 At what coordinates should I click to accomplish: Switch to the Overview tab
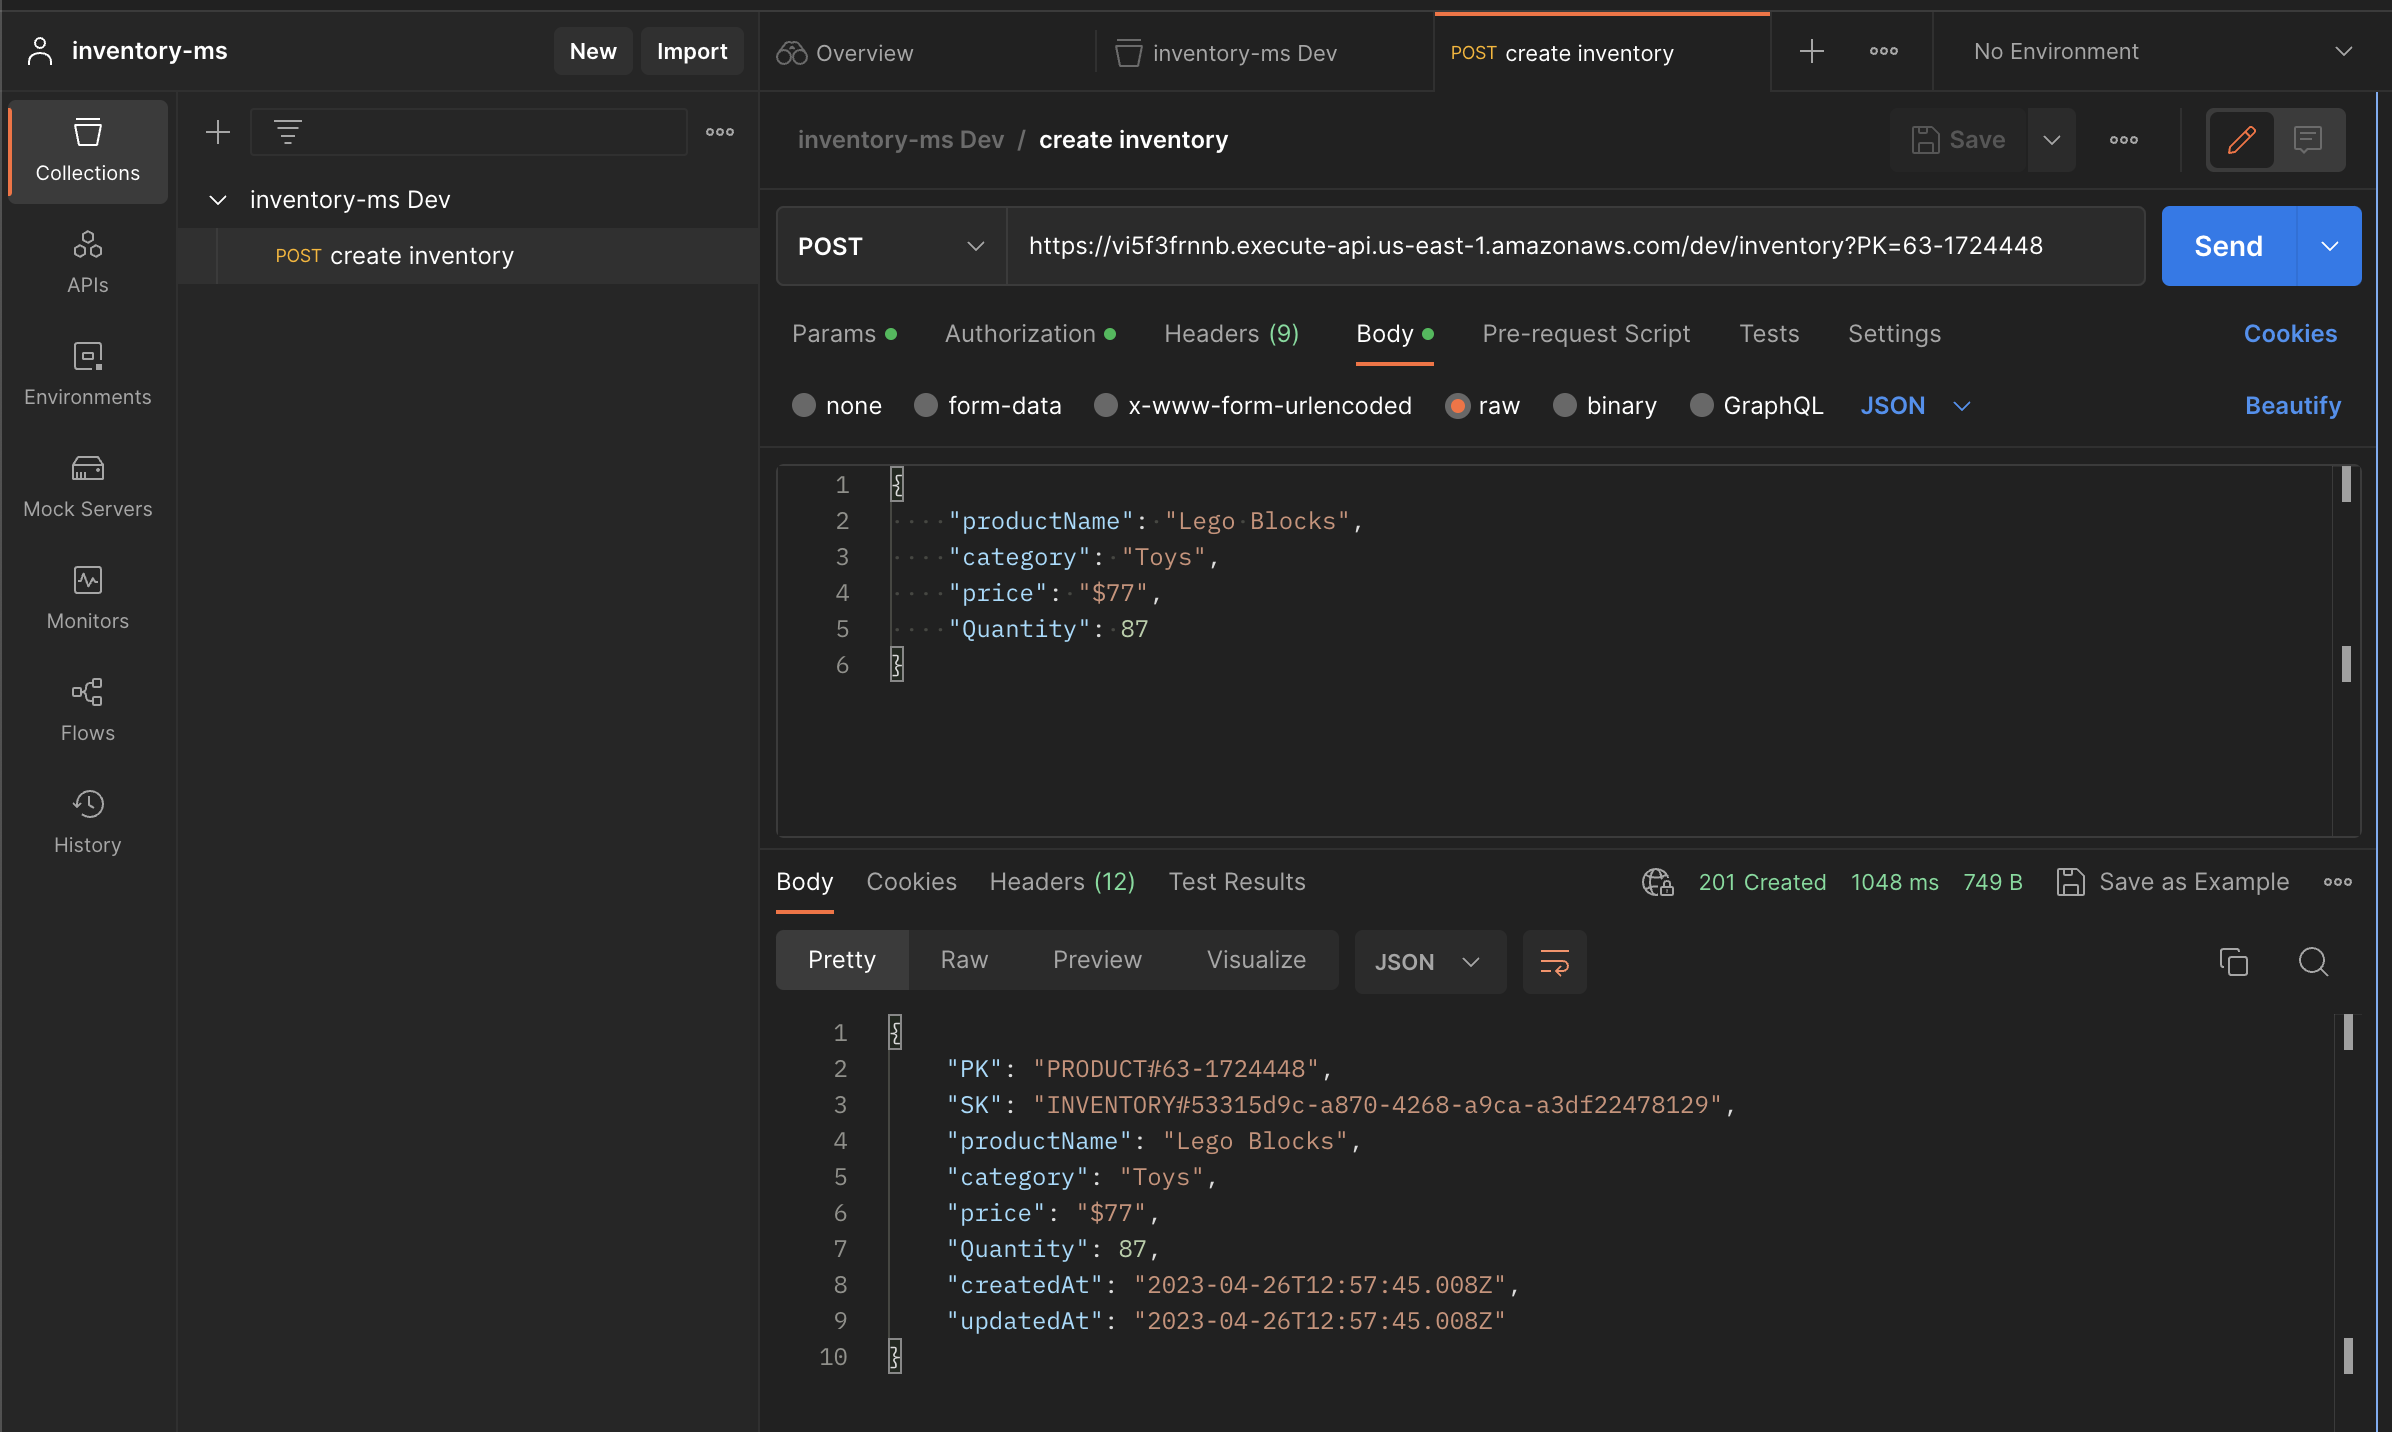[846, 53]
